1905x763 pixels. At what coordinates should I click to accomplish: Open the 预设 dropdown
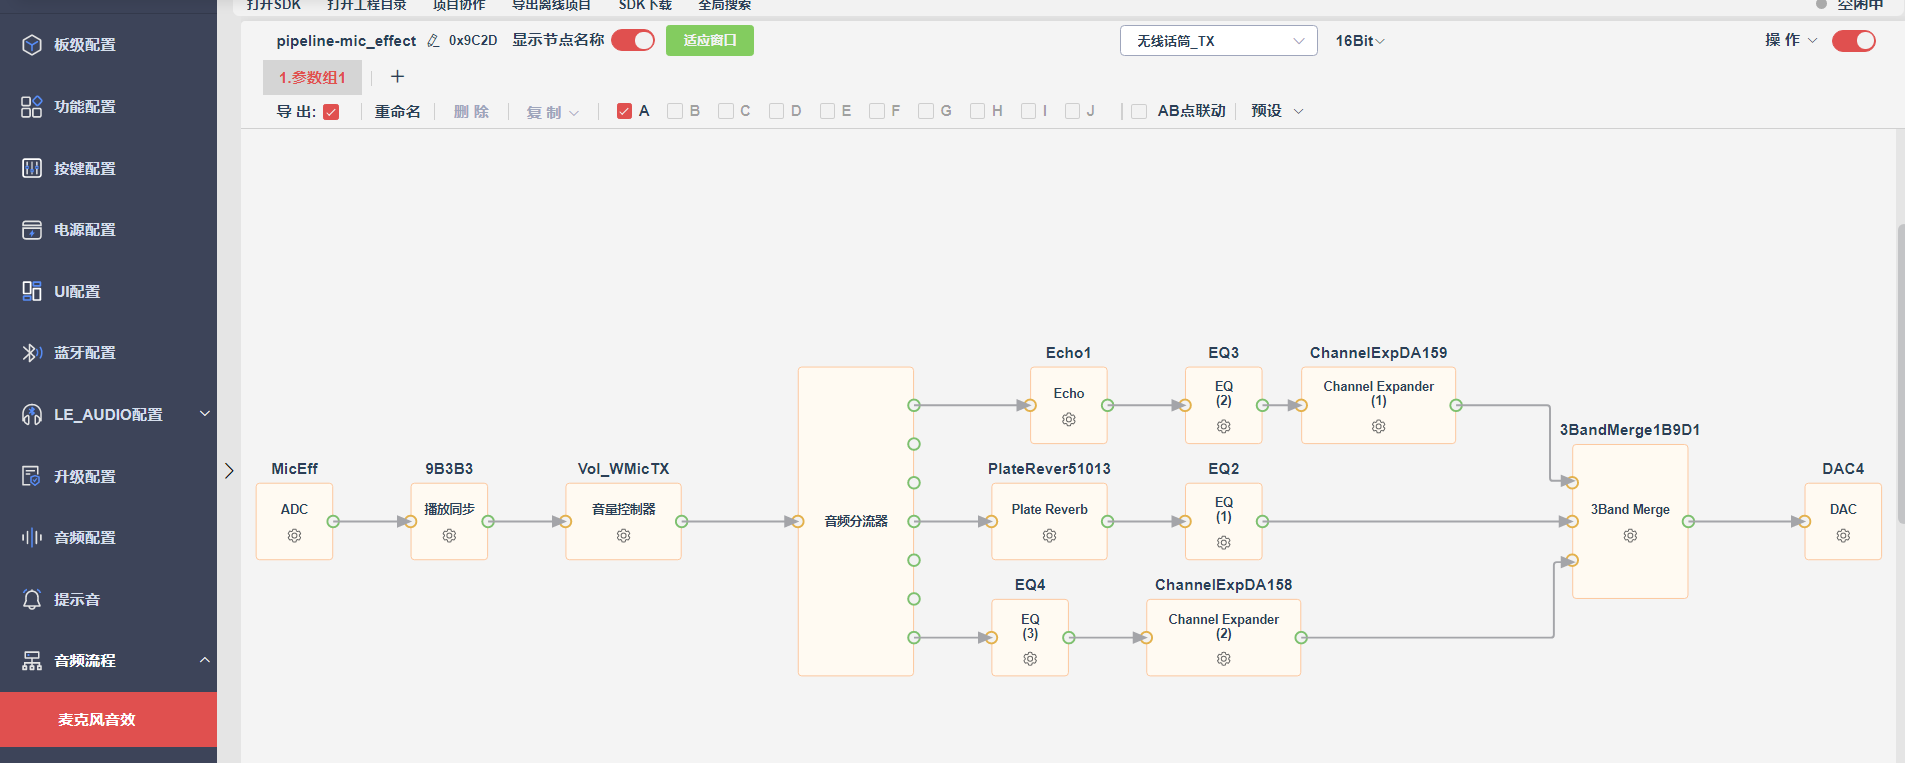pyautogui.click(x=1277, y=111)
